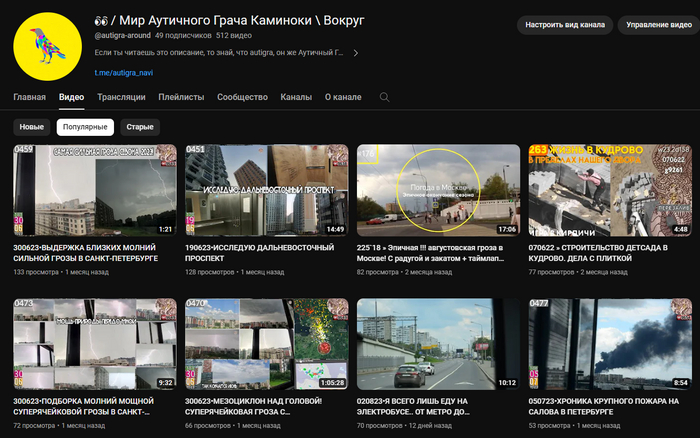Open the "Сообщество" tab

[242, 97]
